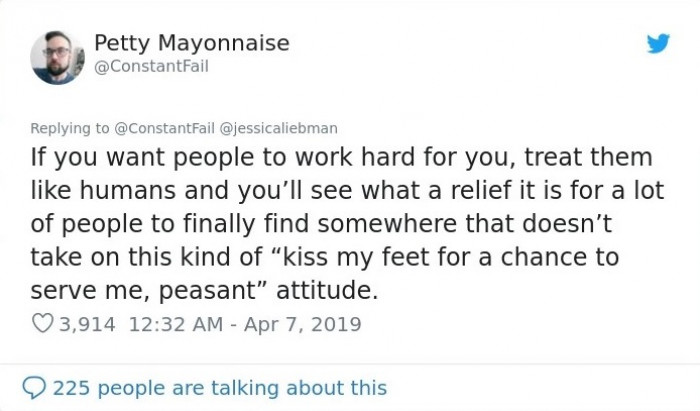Click the @ConstantFail handle under the name

150,67
